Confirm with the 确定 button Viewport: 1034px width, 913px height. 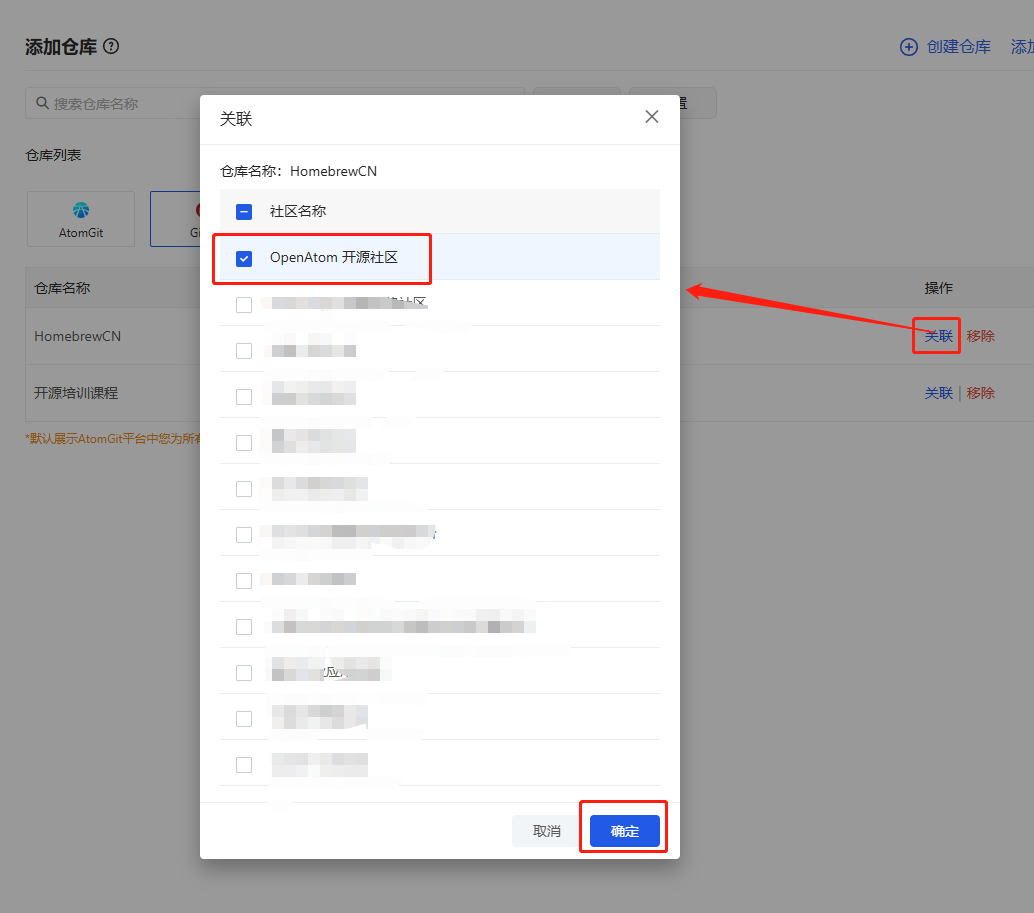coord(624,831)
